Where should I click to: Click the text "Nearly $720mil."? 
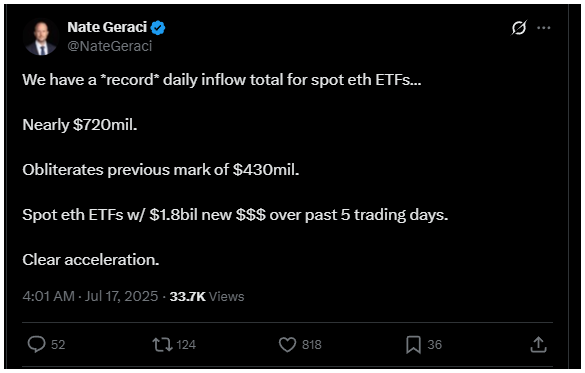click(80, 125)
